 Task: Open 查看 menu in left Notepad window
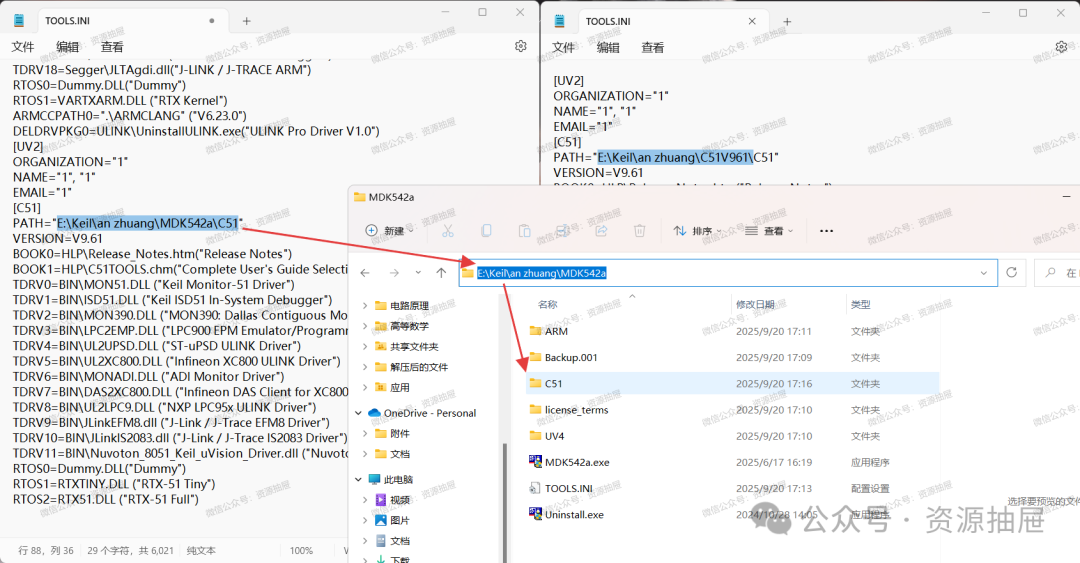tap(112, 47)
